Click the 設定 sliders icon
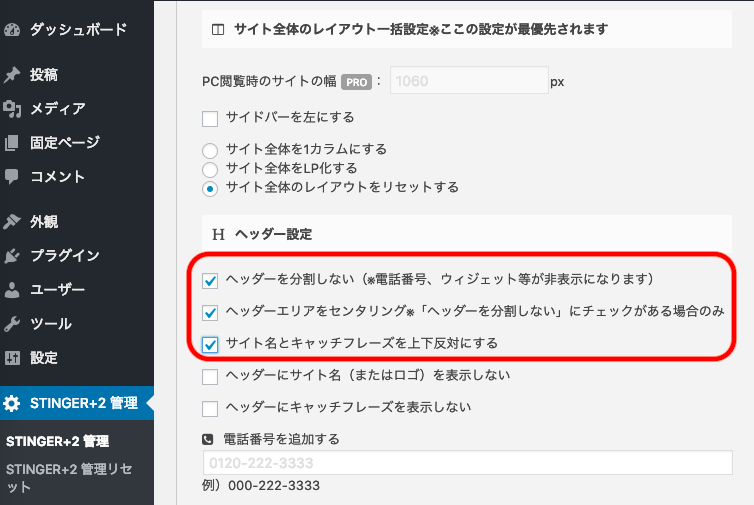Screen dimensions: 754x505 (x=12, y=358)
